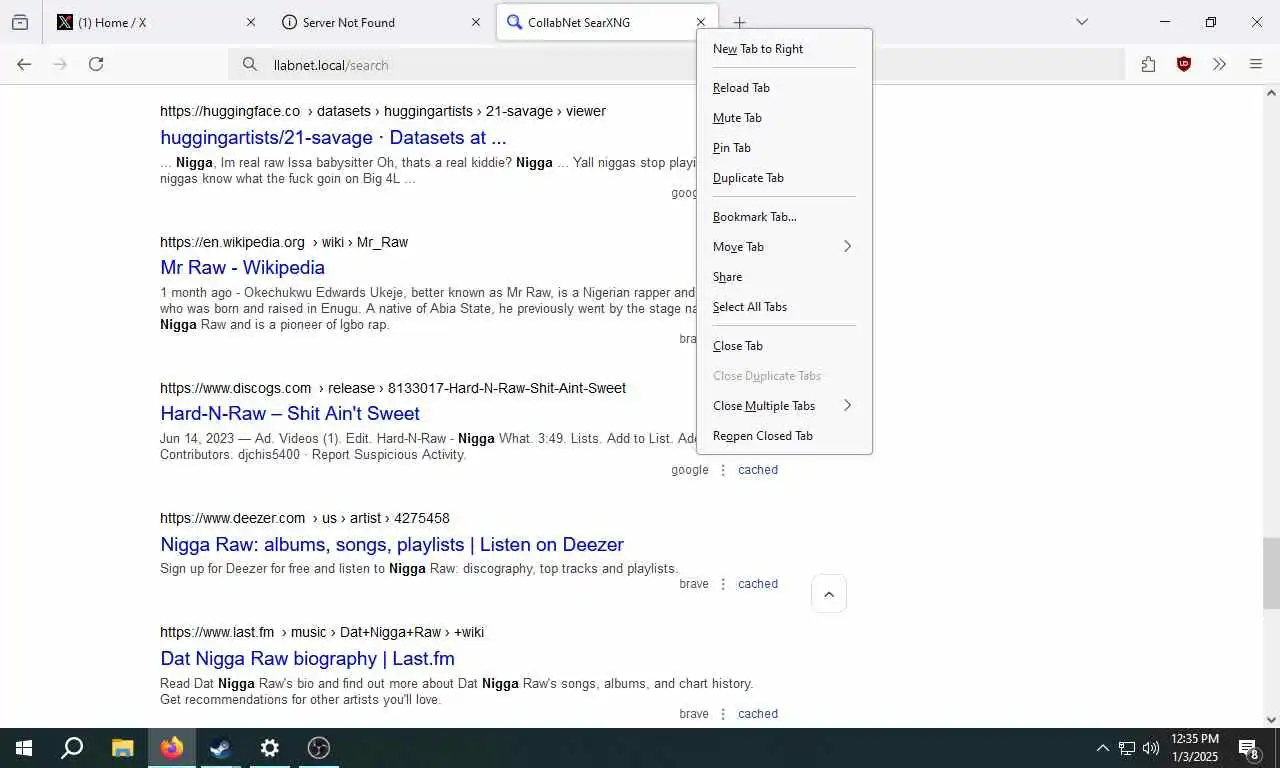Image resolution: width=1280 pixels, height=768 pixels.
Task: Open OBS Studio from taskbar
Action: [319, 748]
